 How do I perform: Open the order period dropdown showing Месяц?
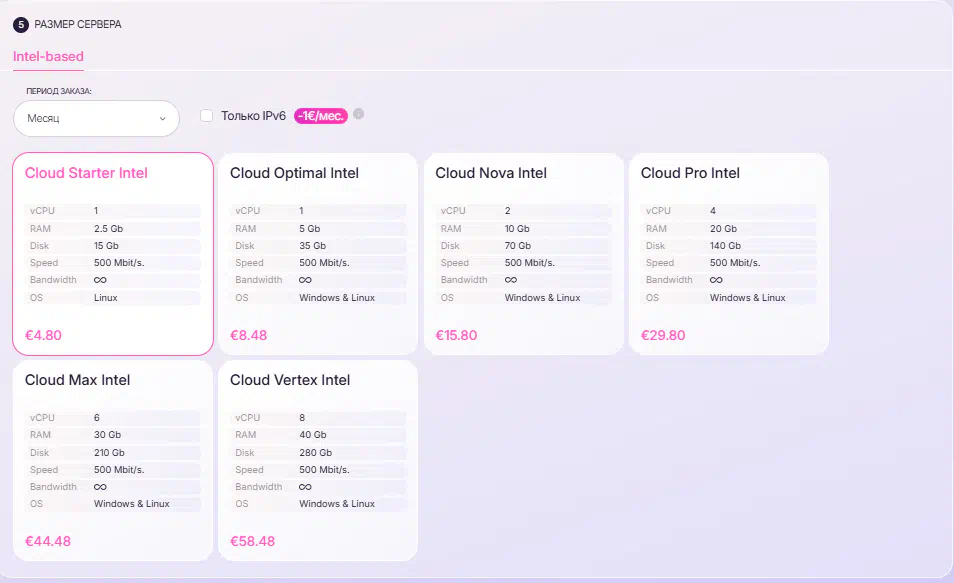(x=96, y=118)
